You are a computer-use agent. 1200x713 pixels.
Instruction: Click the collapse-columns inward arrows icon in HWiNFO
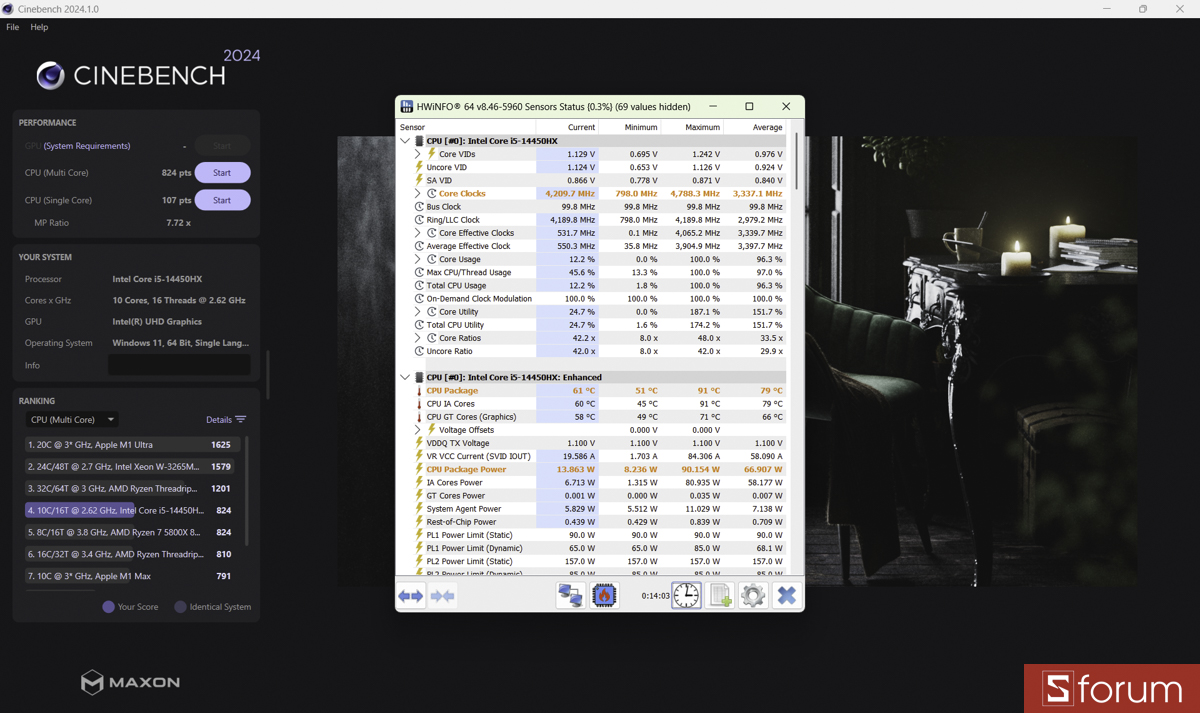pos(443,596)
